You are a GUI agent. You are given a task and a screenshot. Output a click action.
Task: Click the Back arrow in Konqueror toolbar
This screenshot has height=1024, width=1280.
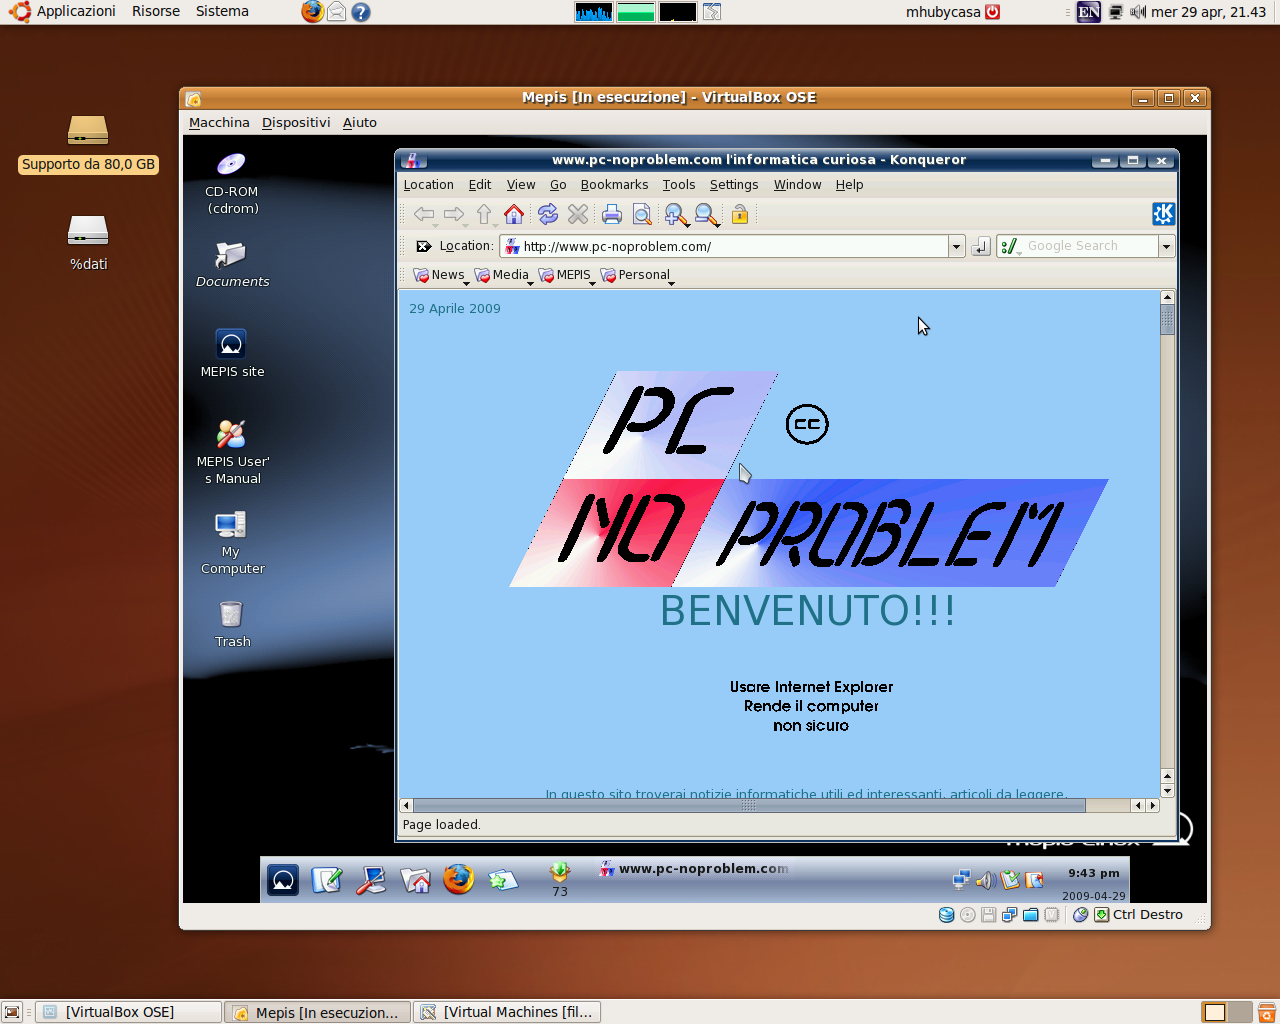(x=424, y=214)
